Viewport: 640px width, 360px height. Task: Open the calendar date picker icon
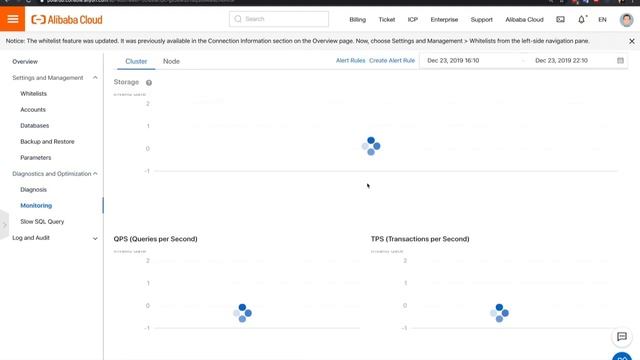click(x=620, y=60)
